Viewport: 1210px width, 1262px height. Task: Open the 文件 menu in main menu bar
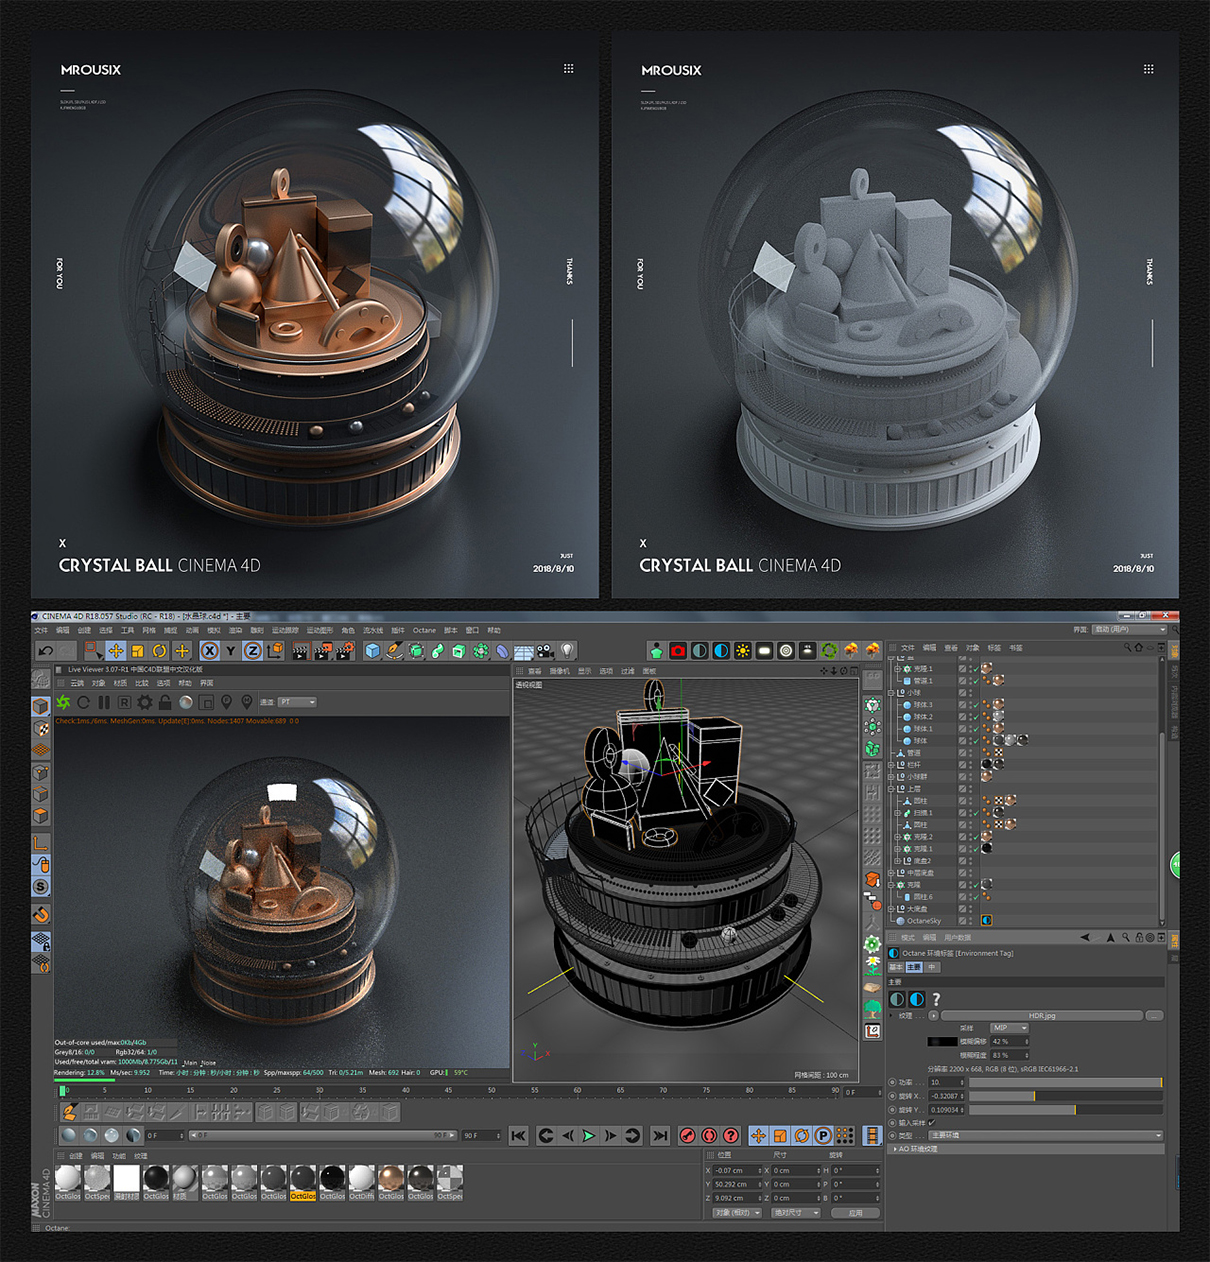click(41, 630)
